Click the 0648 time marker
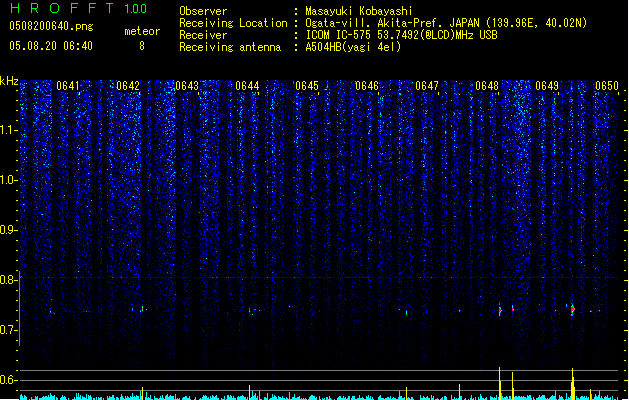This screenshot has width=629, height=400. tap(487, 86)
